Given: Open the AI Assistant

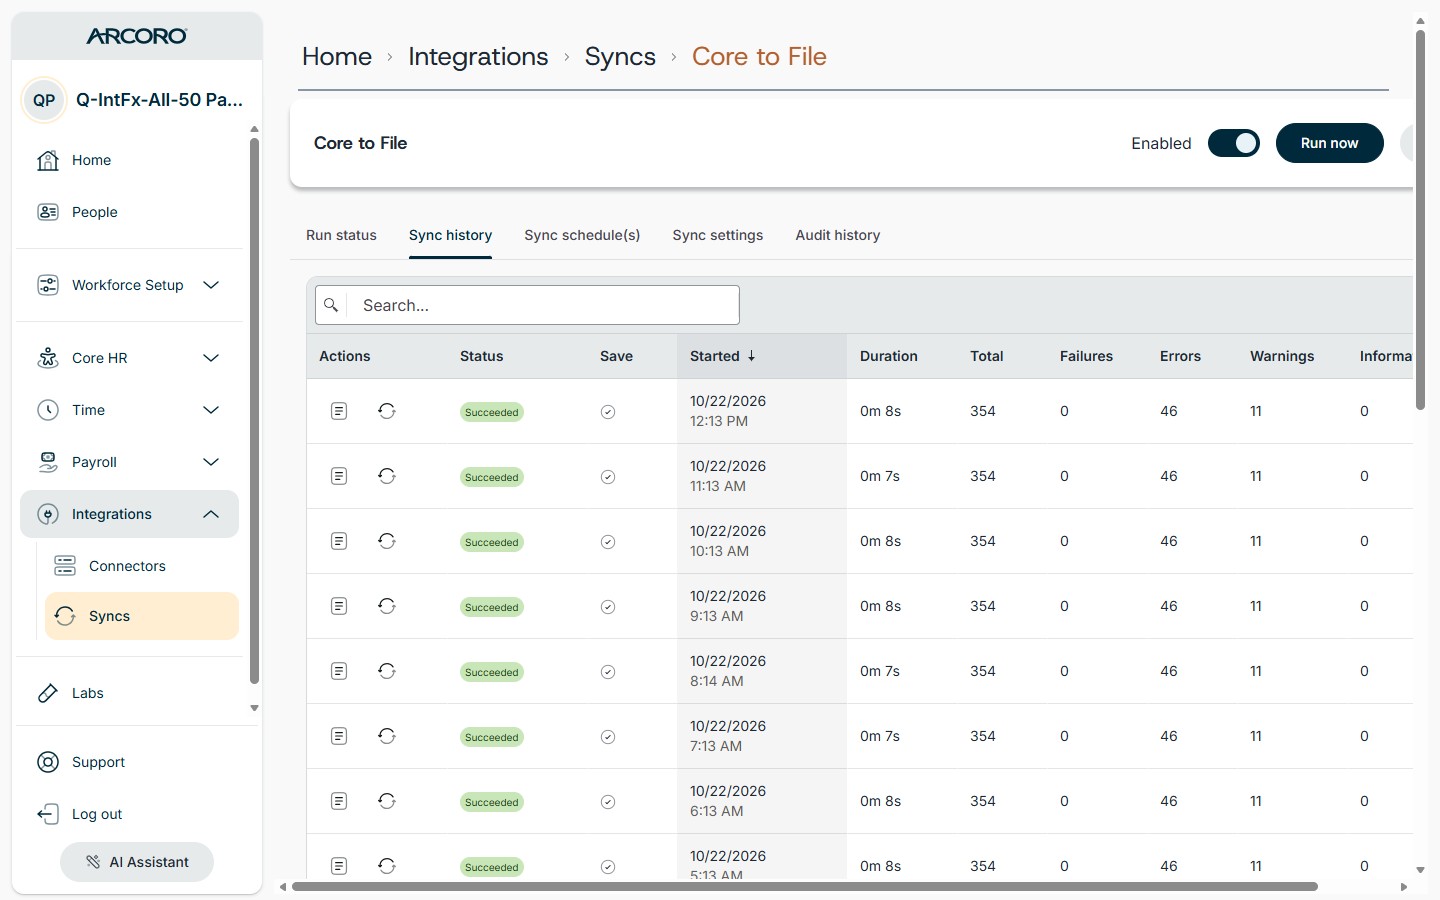Looking at the screenshot, I should [137, 862].
